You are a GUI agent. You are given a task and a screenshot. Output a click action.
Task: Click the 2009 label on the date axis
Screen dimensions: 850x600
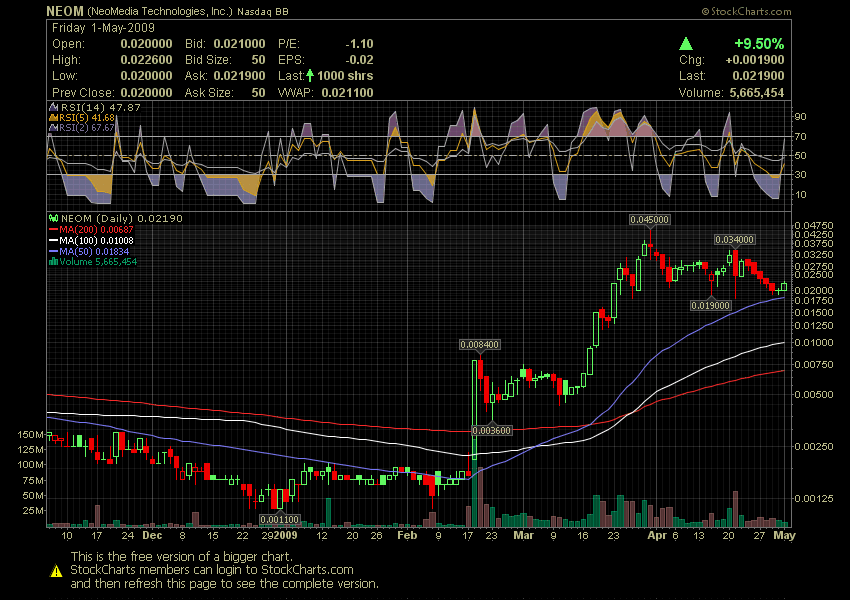(x=285, y=536)
